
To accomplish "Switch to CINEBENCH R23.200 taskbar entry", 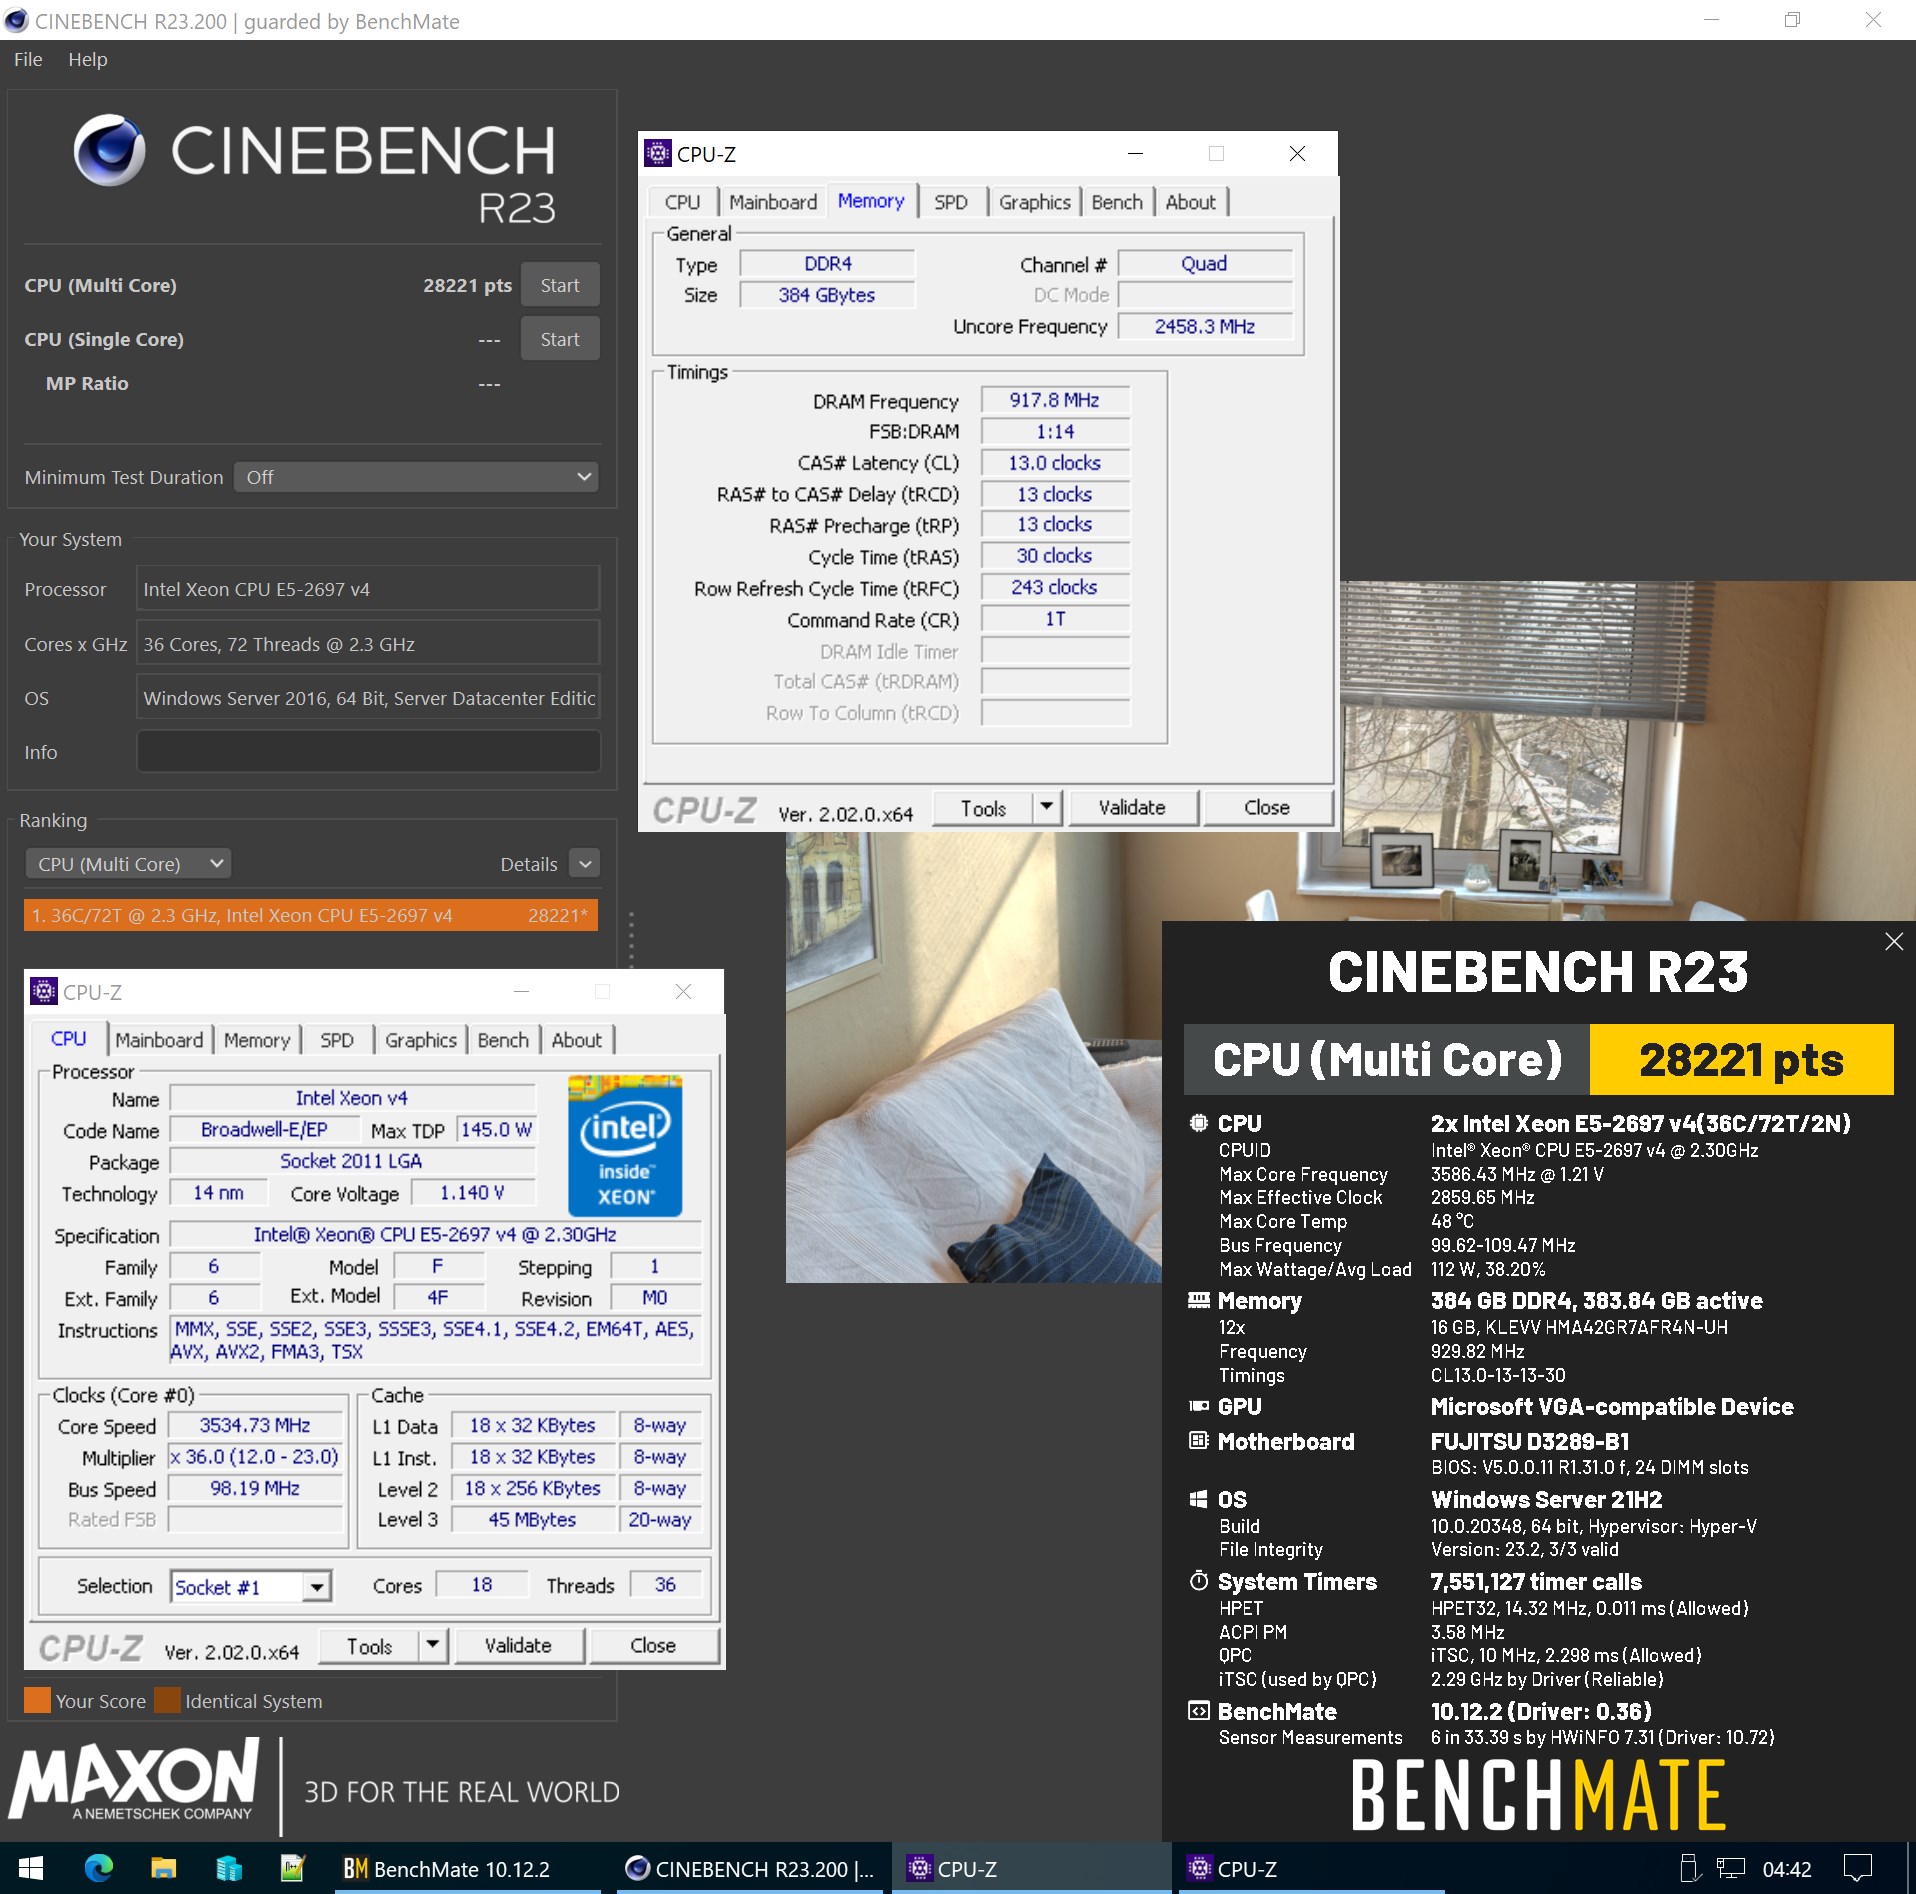I will point(749,1868).
